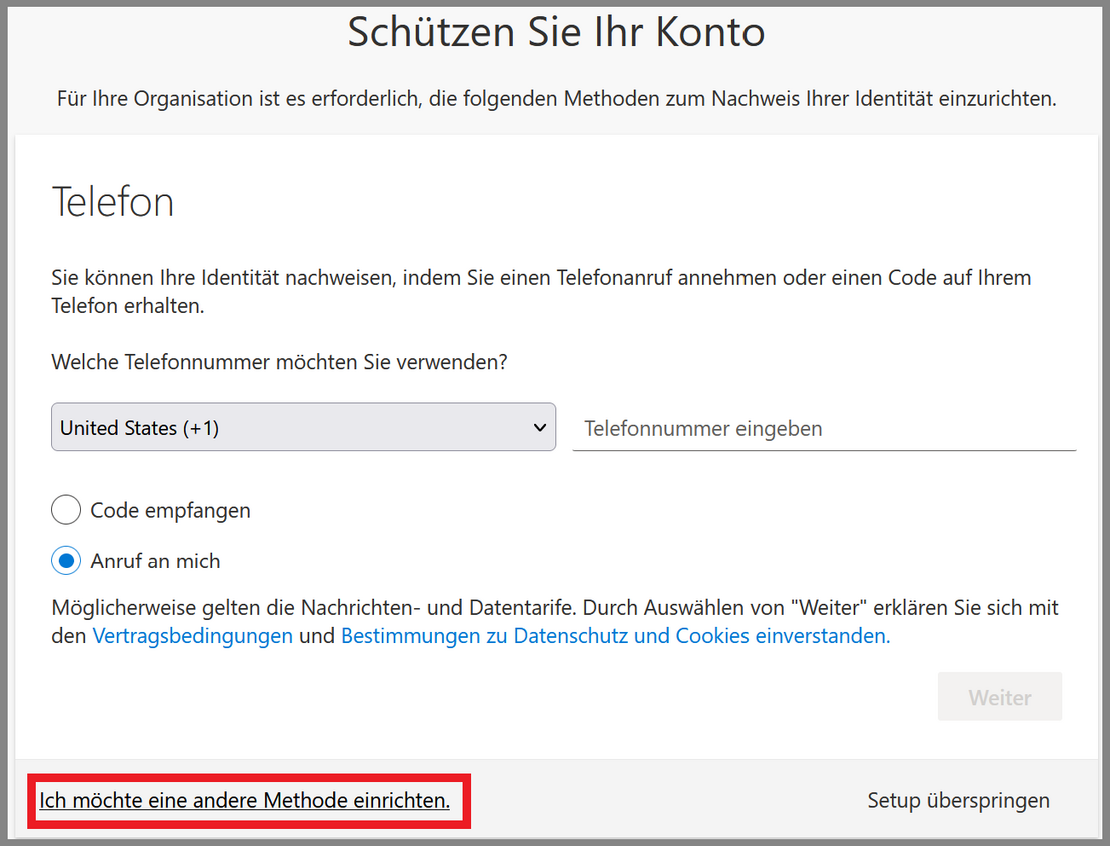Focus the "Telefonnummer eingeben" input field
Image resolution: width=1110 pixels, height=846 pixels.
tap(823, 428)
